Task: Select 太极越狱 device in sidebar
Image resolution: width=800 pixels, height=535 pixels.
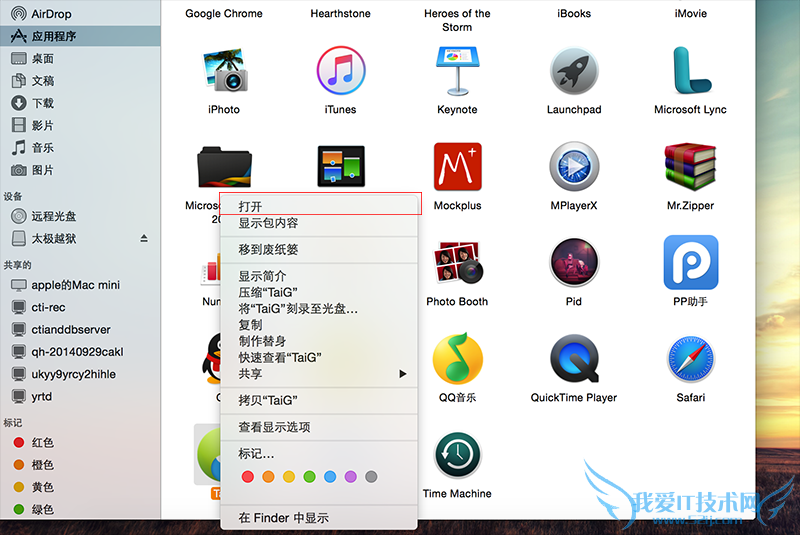Action: coord(80,239)
